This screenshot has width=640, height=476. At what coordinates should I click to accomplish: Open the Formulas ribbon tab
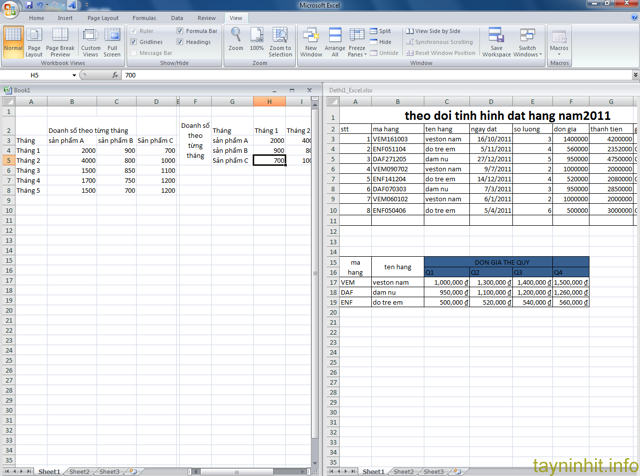point(144,18)
